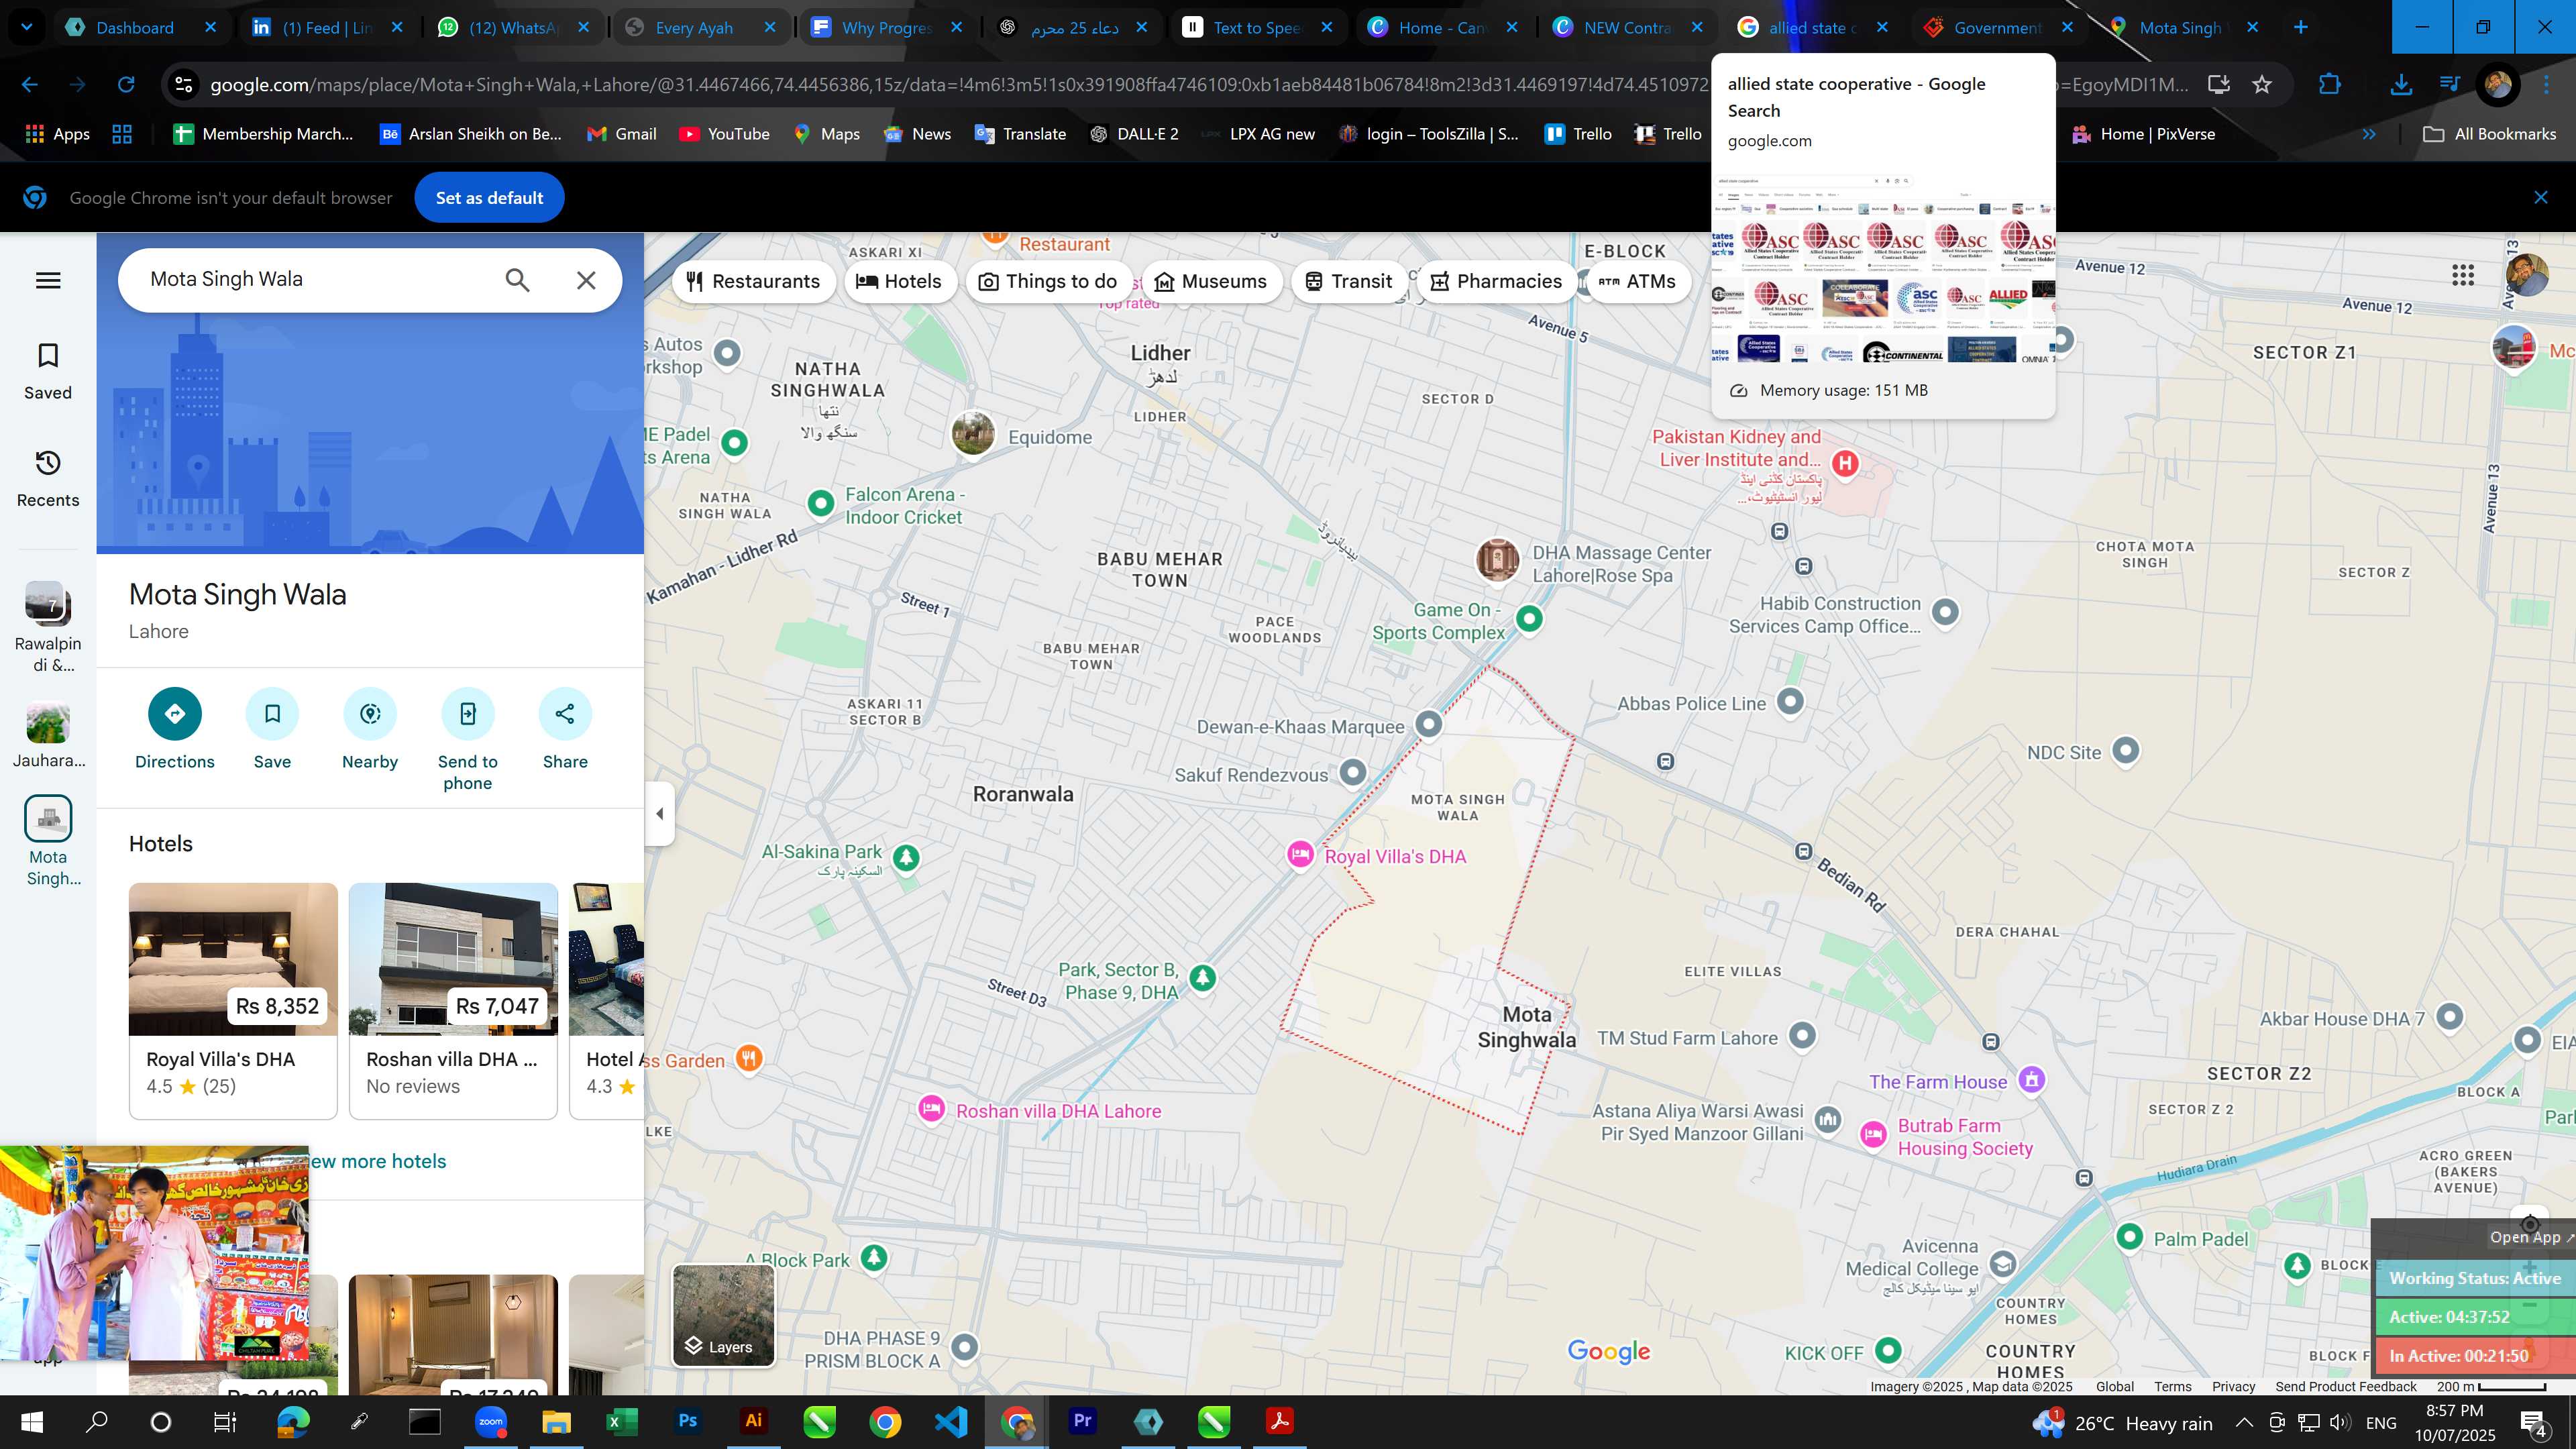Open Saved places in sidebar
The image size is (2576, 1449).
pos(48,372)
